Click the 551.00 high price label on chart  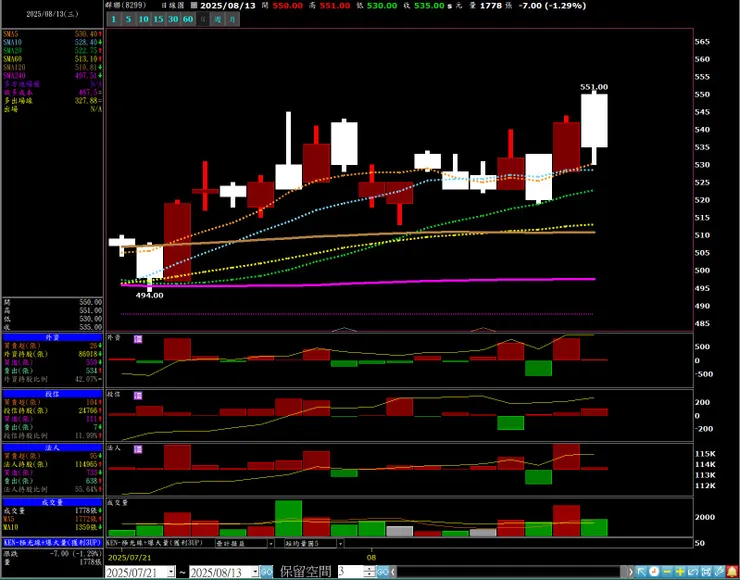pos(594,87)
